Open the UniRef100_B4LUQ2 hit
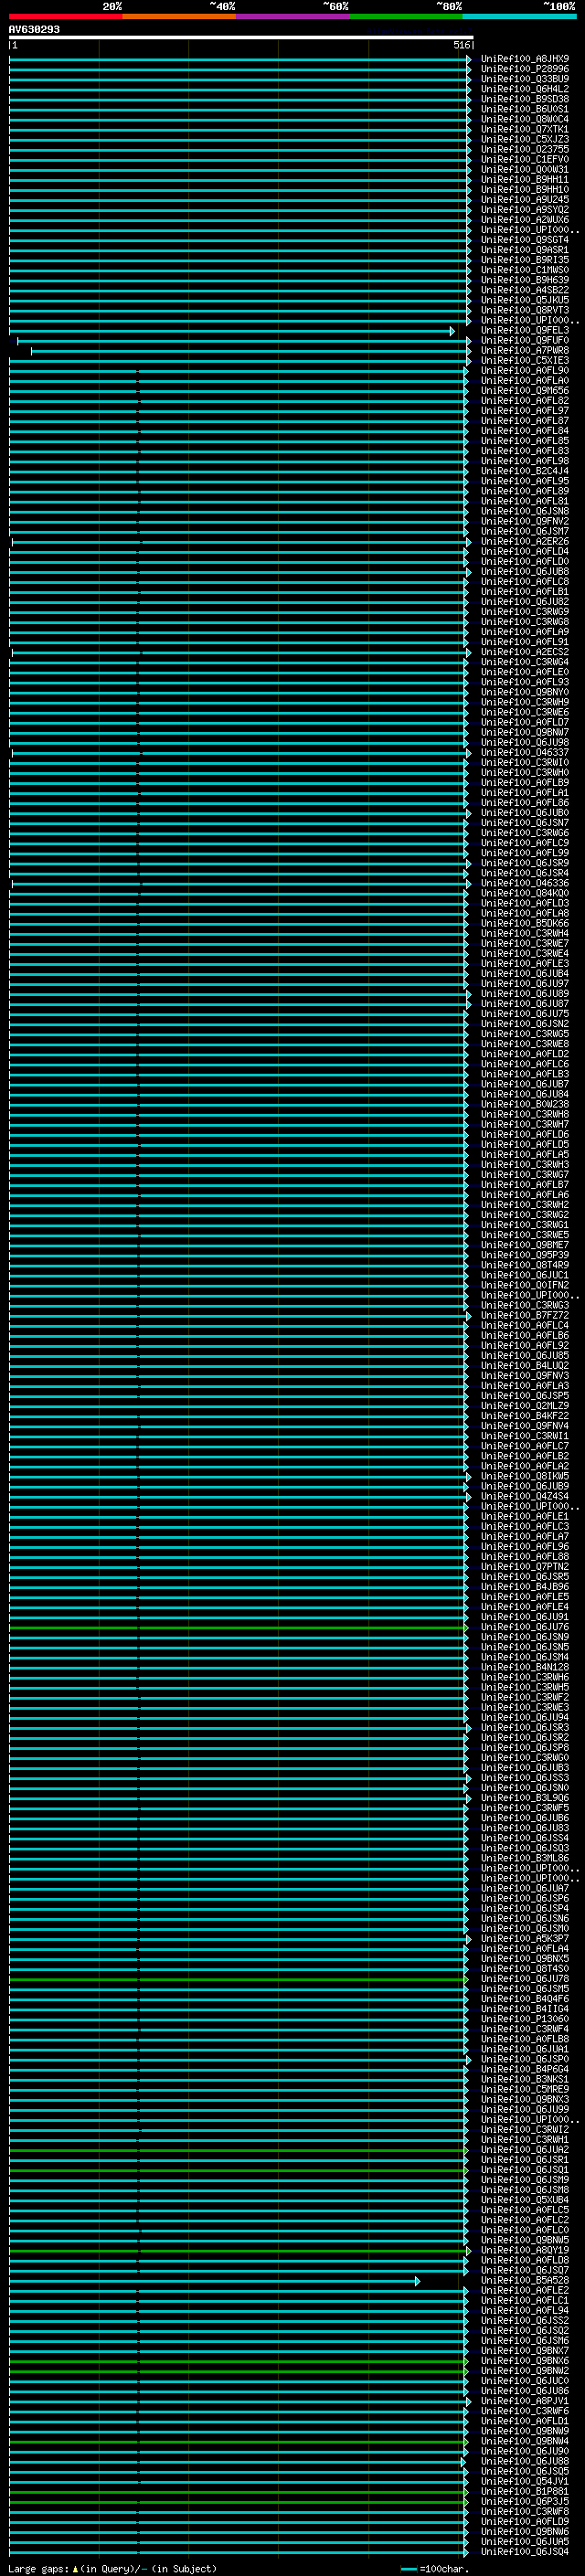The width and height of the screenshot is (585, 2576). click(x=525, y=1366)
